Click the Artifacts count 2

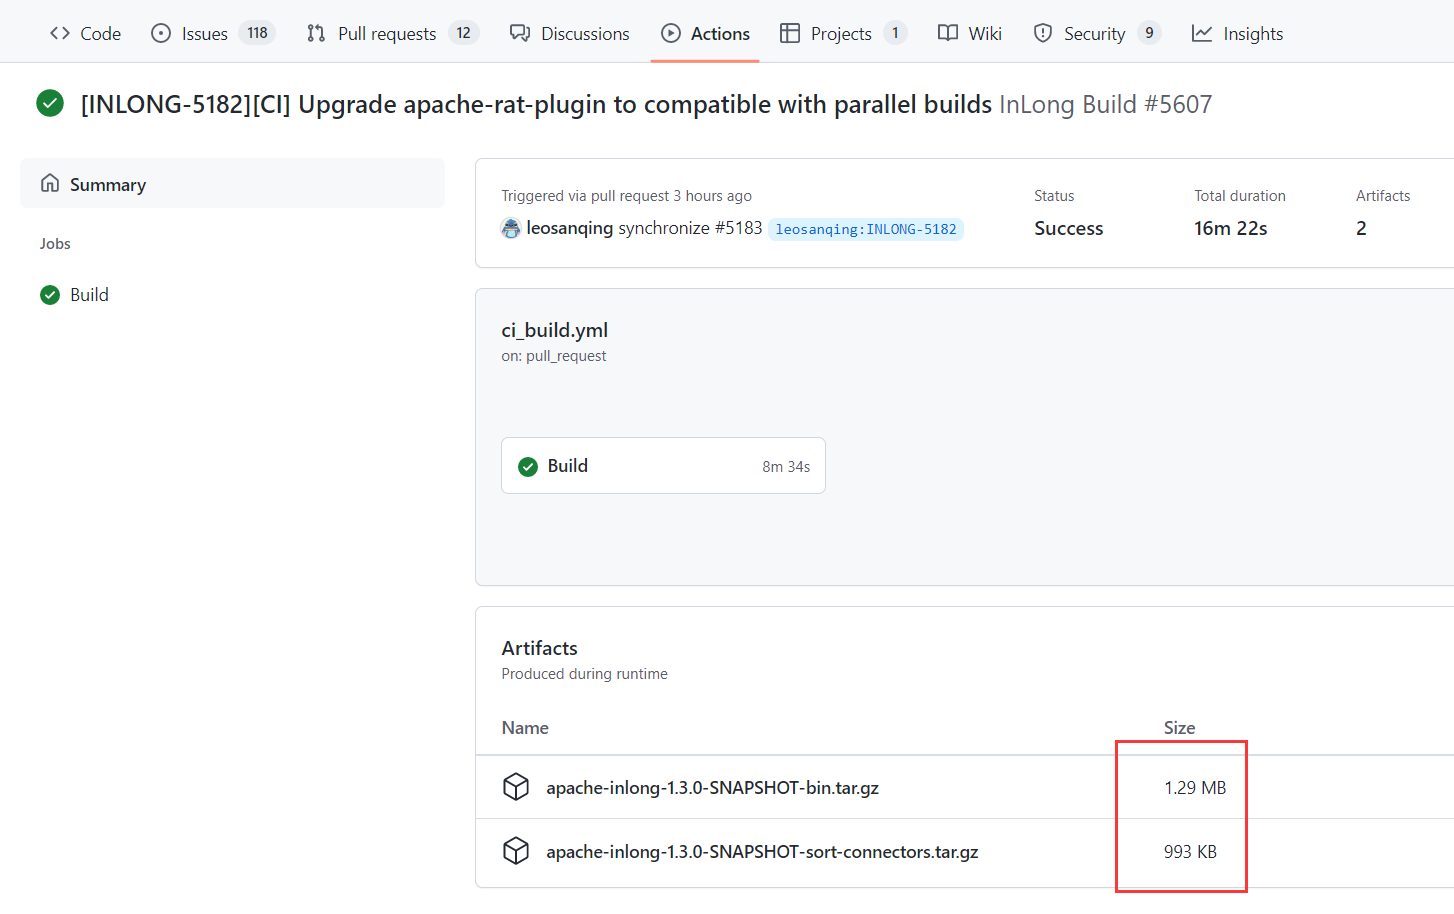pyautogui.click(x=1361, y=228)
